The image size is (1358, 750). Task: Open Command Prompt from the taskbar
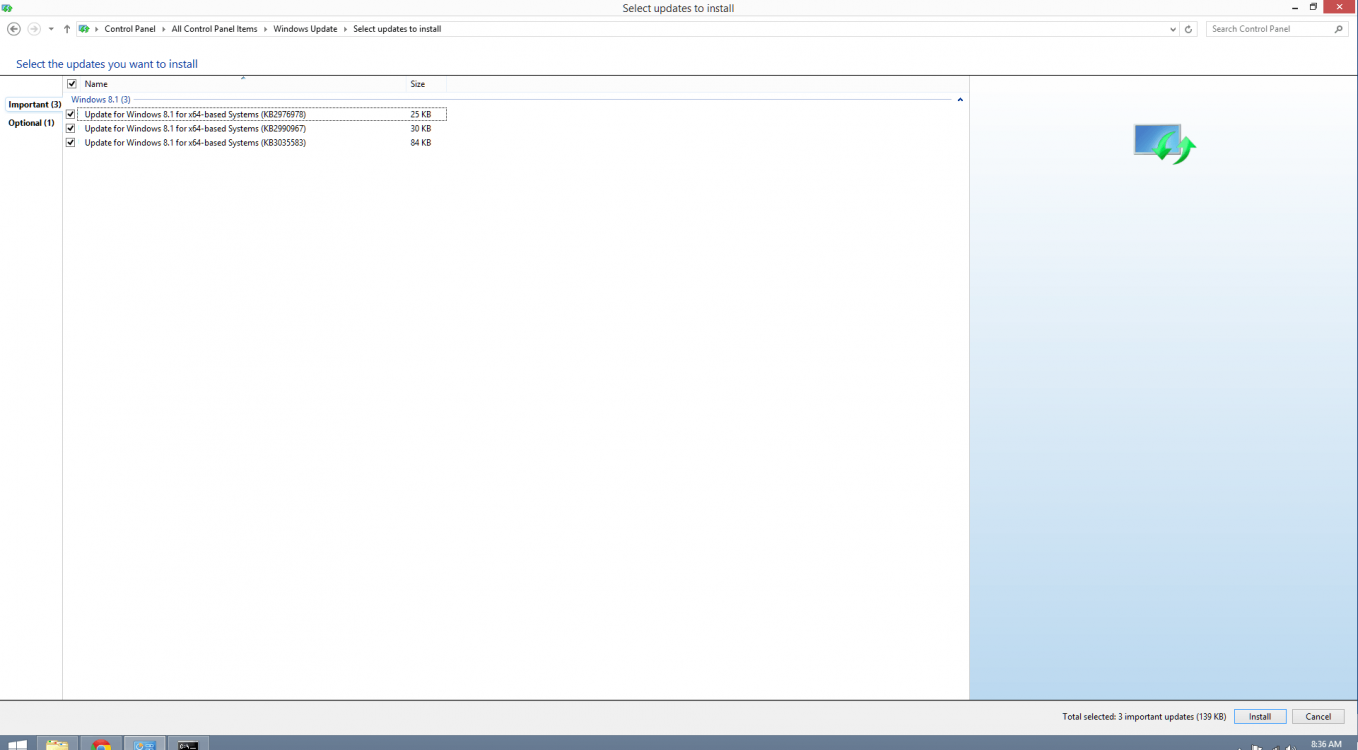pos(188,744)
